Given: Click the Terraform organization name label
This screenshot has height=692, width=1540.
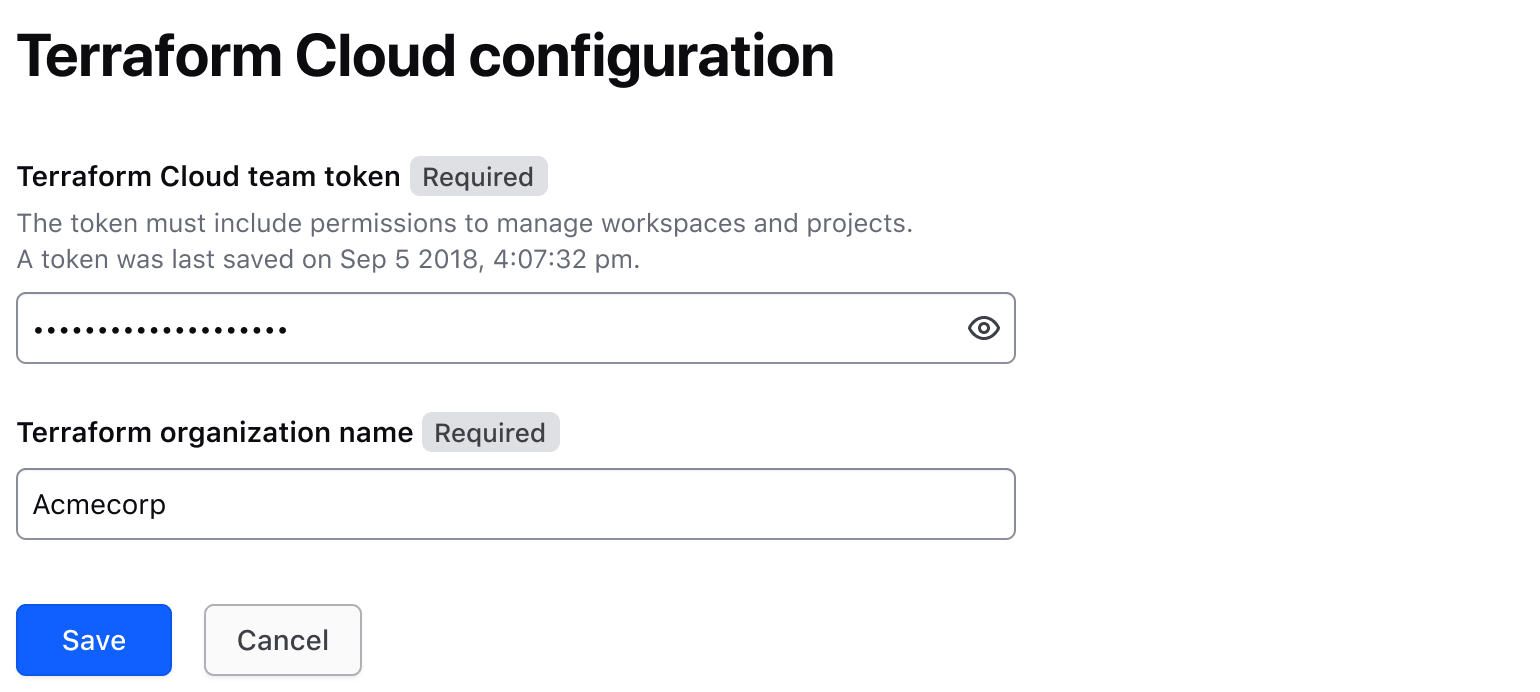Looking at the screenshot, I should [x=214, y=432].
